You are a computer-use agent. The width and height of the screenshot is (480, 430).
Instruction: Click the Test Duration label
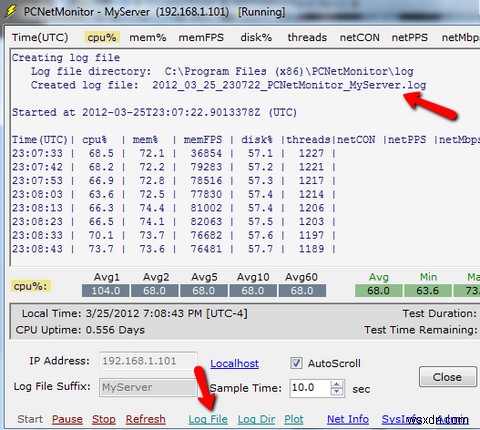coord(440,313)
